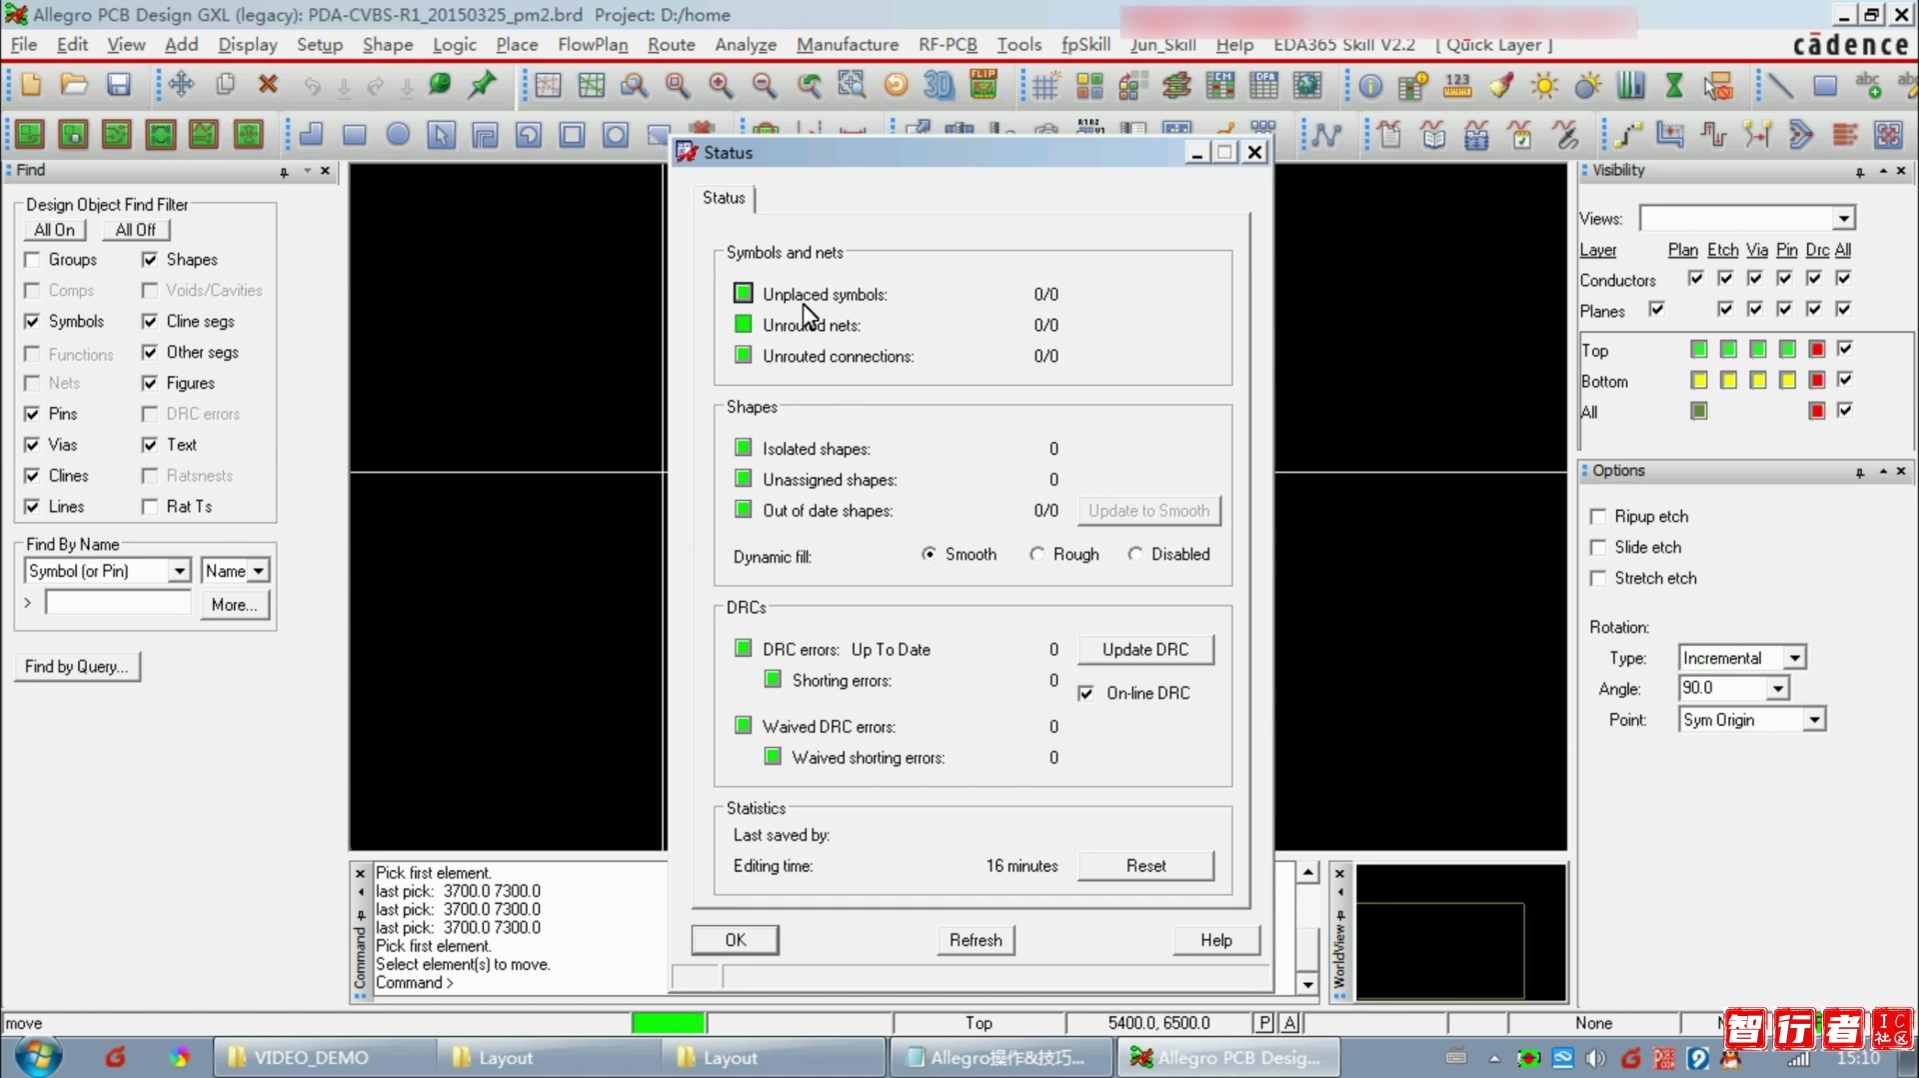Image resolution: width=1919 pixels, height=1078 pixels.
Task: Open the Setup menu
Action: [319, 45]
